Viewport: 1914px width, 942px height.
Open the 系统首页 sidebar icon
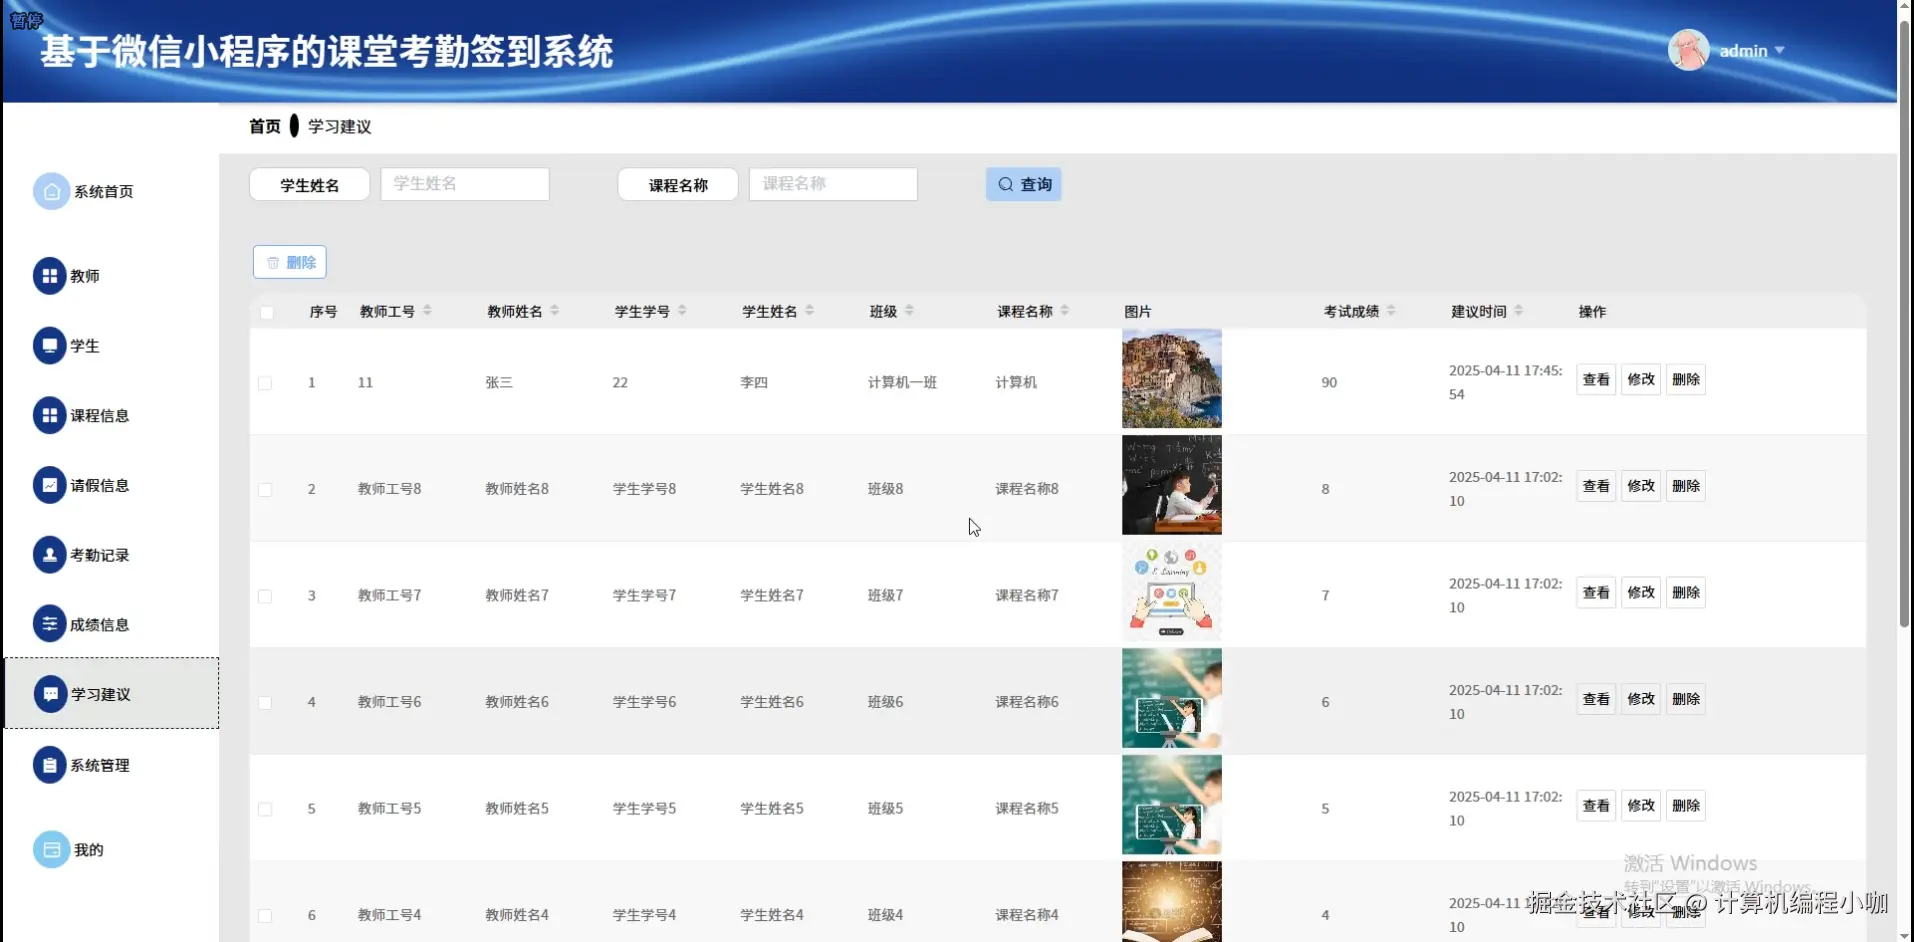(x=51, y=191)
